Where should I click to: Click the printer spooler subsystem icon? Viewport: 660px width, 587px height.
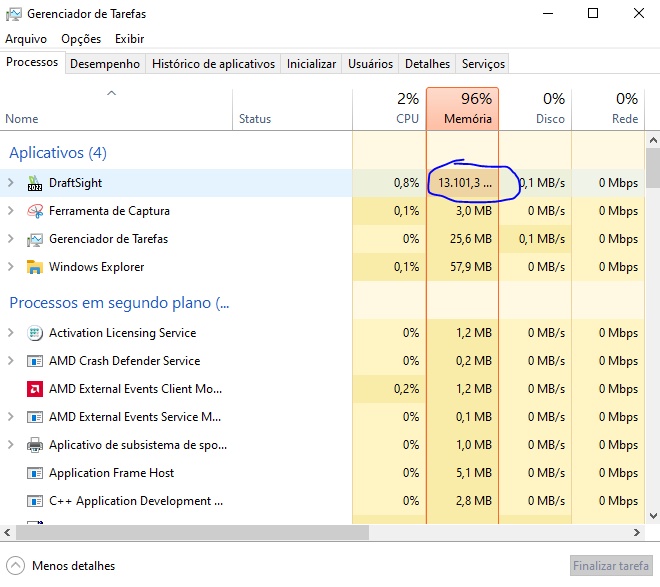(35, 445)
